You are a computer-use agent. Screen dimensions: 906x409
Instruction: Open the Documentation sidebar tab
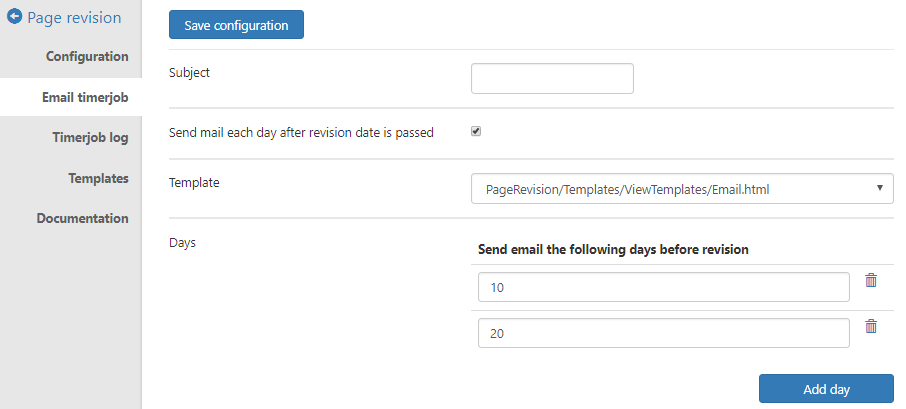[x=83, y=218]
